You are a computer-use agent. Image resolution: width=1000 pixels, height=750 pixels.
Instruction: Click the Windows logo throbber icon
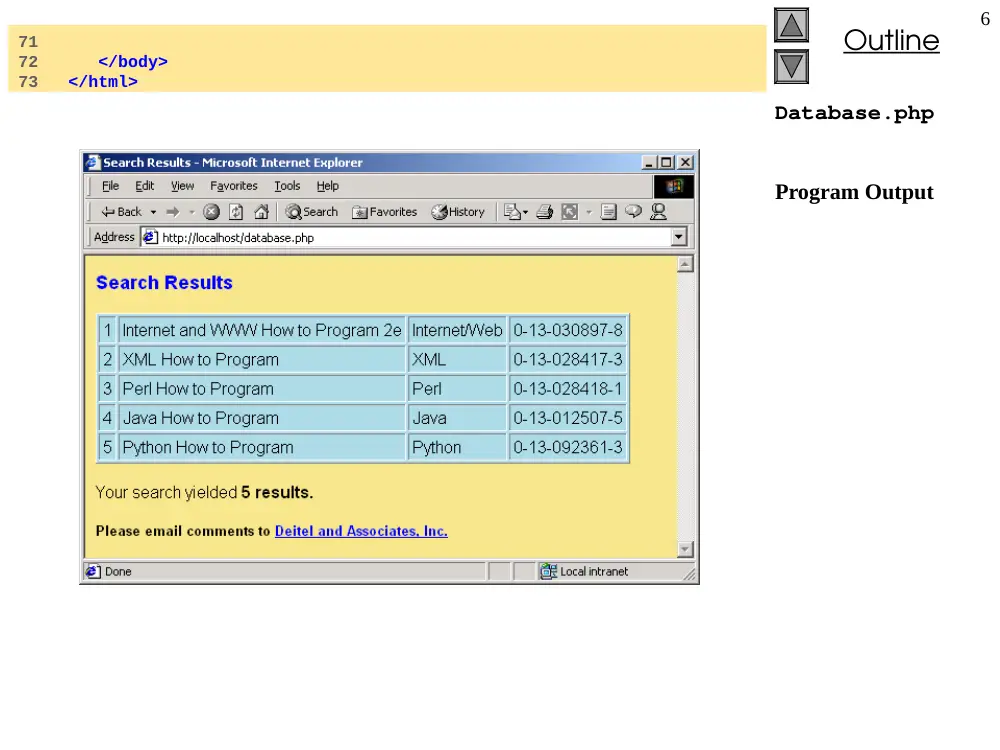[673, 186]
